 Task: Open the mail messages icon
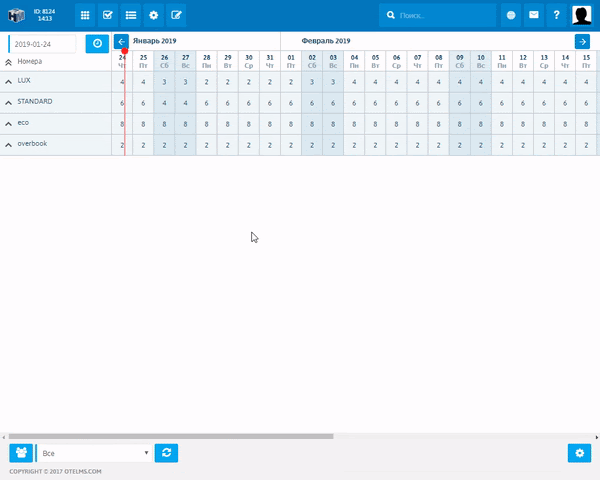coord(534,15)
